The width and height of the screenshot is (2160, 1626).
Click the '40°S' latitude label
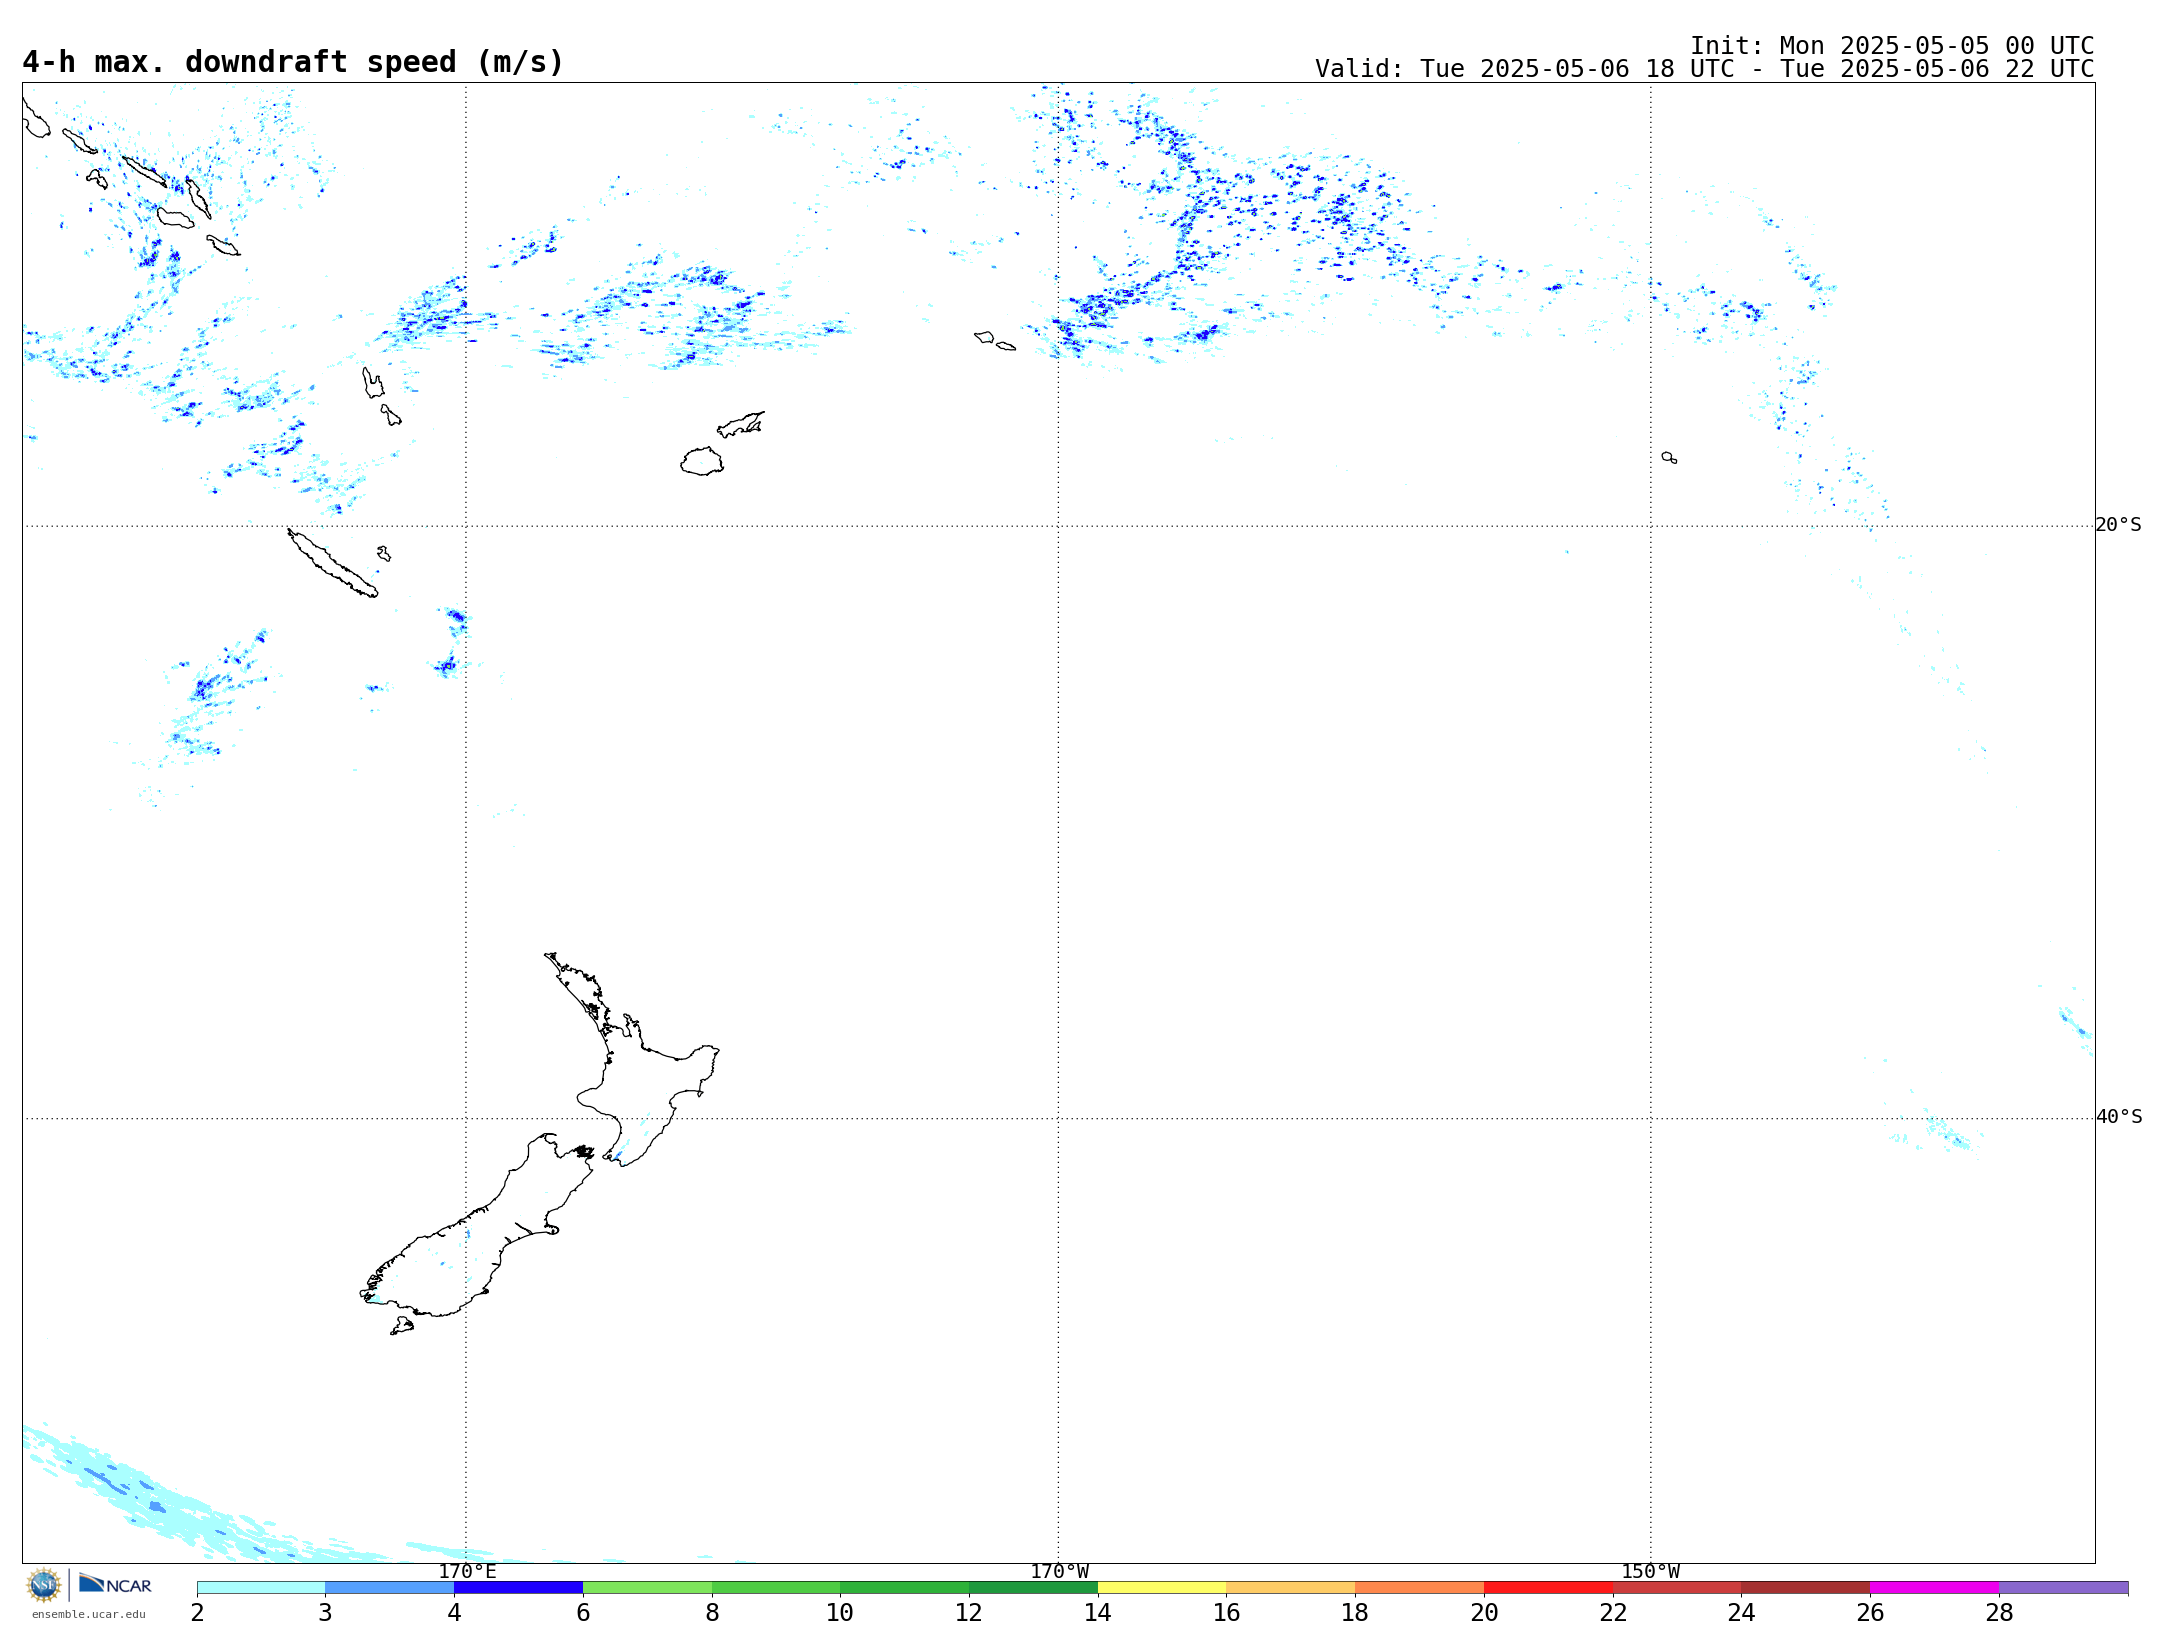(x=2118, y=1117)
